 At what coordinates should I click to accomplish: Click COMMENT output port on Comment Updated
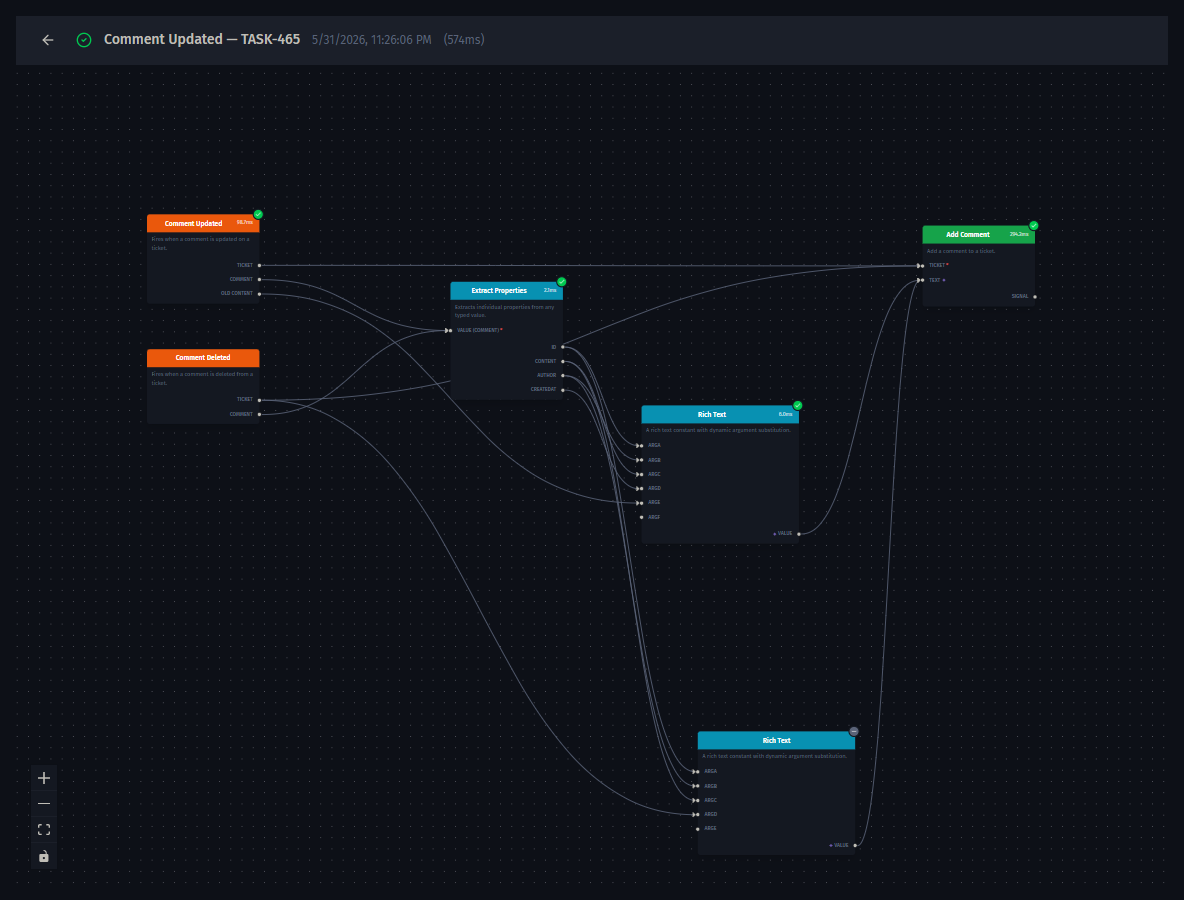259,279
